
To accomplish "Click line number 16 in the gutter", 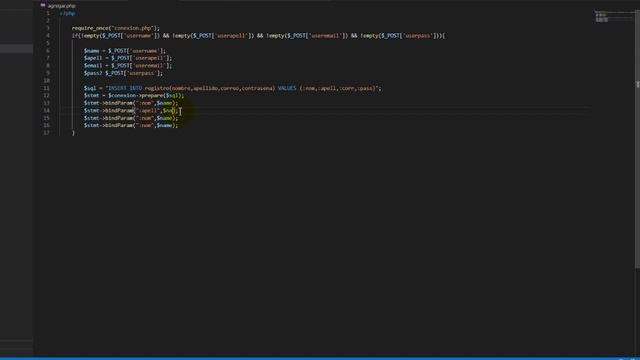I will pyautogui.click(x=47, y=125).
